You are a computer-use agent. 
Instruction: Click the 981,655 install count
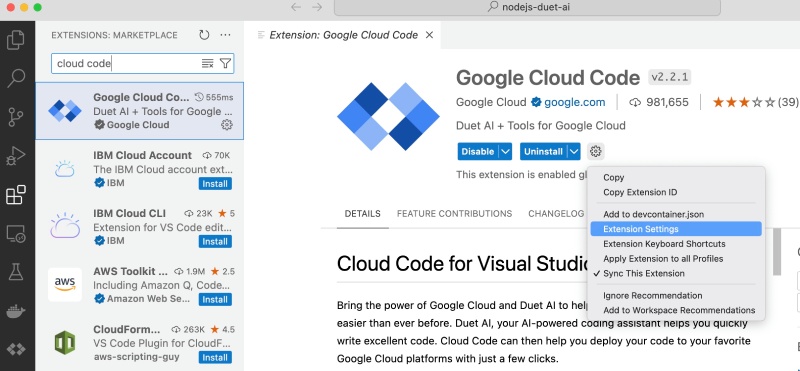pyautogui.click(x=659, y=102)
